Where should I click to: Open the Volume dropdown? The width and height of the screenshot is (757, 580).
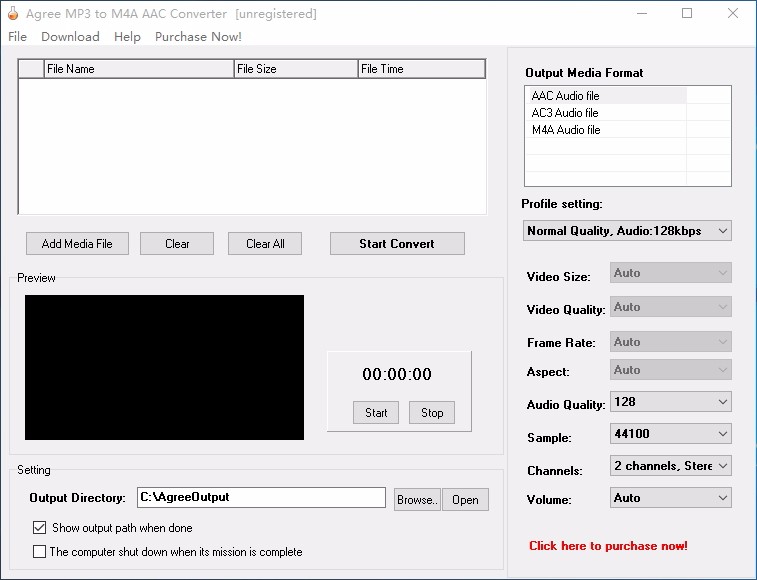tap(671, 497)
